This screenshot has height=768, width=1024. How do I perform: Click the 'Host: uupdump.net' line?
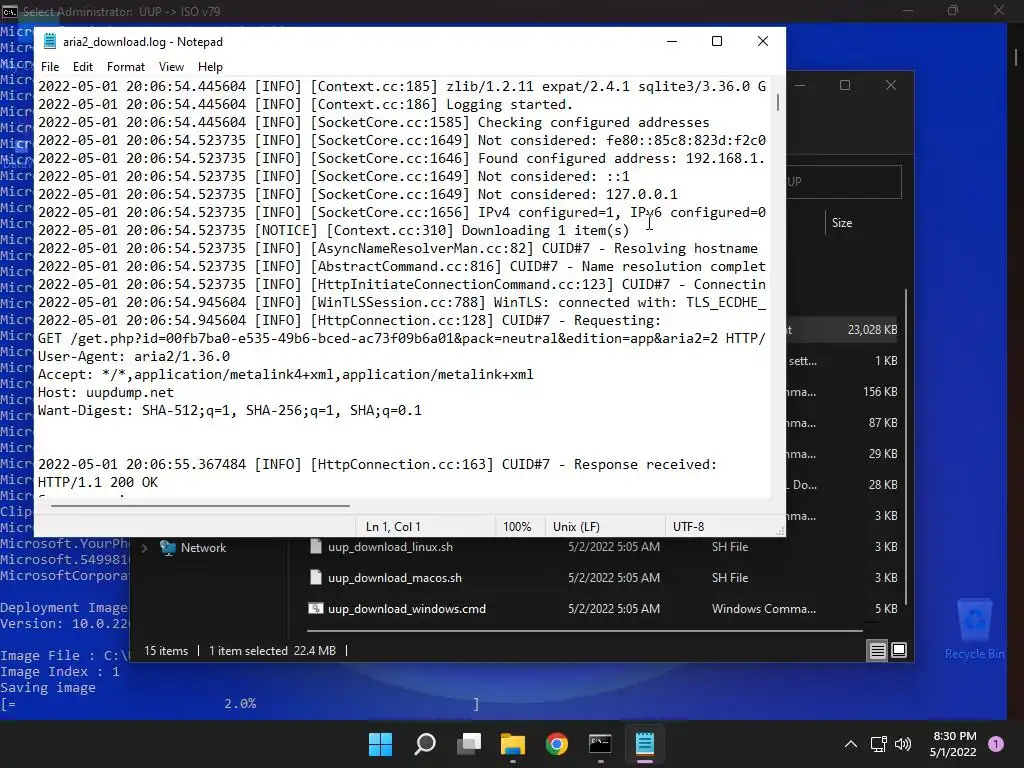[106, 392]
